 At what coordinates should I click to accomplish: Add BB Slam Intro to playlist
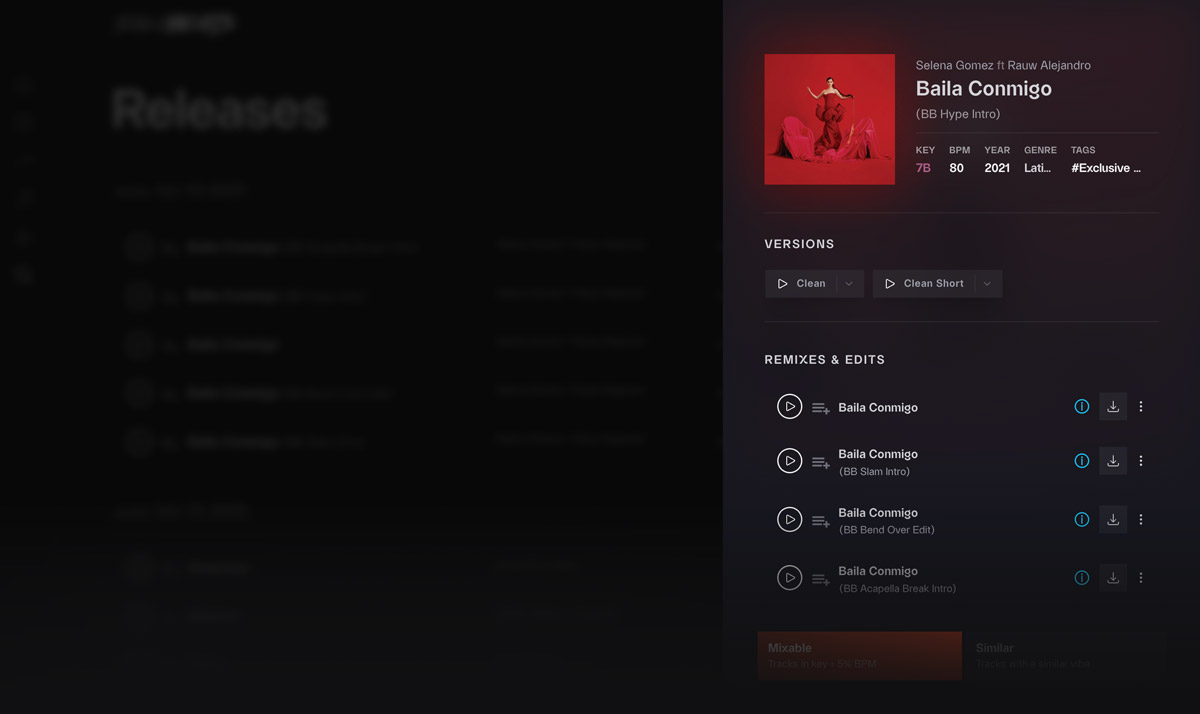(821, 462)
